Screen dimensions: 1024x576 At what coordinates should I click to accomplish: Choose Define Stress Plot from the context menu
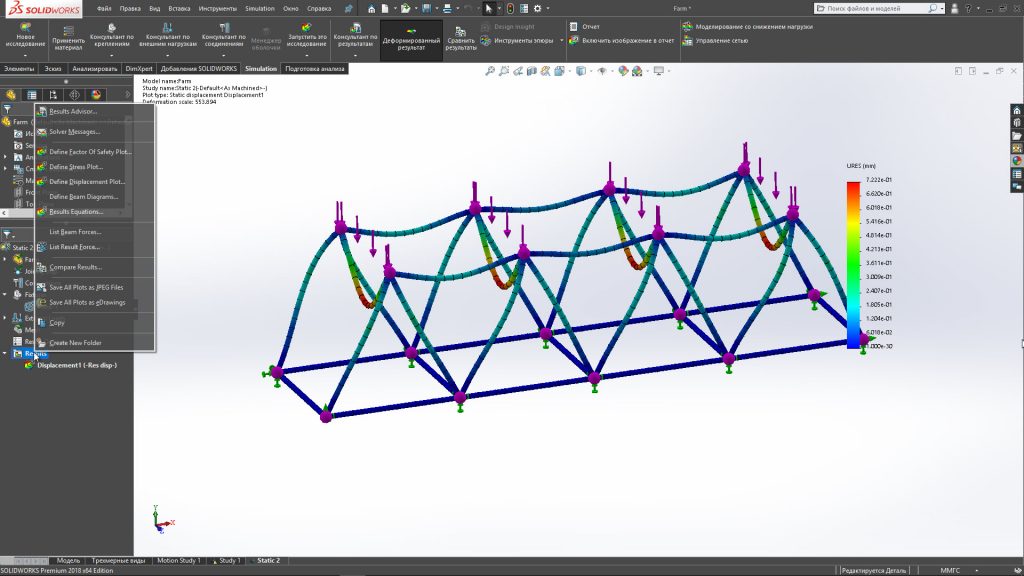(x=76, y=167)
